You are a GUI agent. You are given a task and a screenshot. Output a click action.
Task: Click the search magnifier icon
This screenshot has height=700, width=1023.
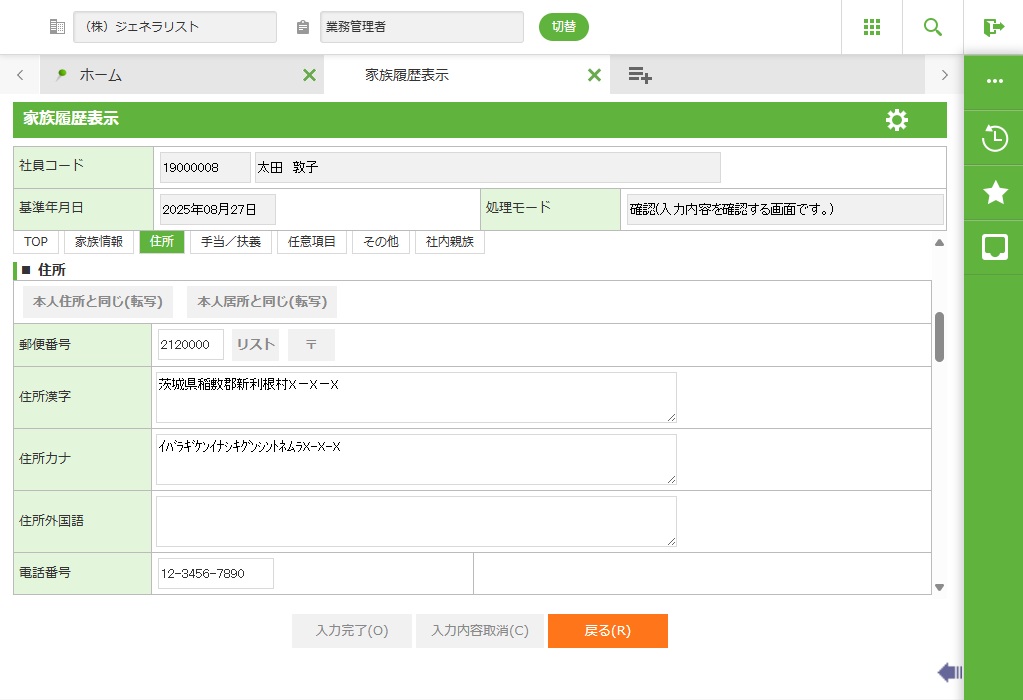(933, 27)
